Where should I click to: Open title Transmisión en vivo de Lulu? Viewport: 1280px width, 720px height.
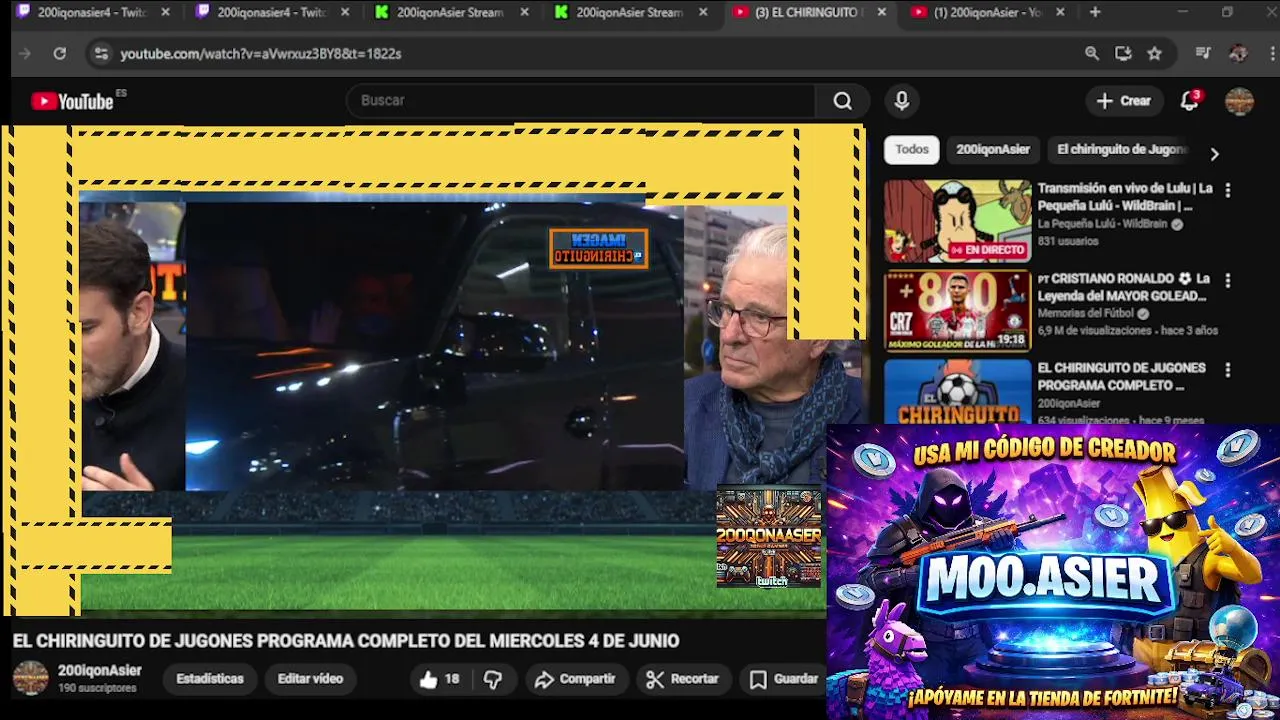pos(1125,197)
